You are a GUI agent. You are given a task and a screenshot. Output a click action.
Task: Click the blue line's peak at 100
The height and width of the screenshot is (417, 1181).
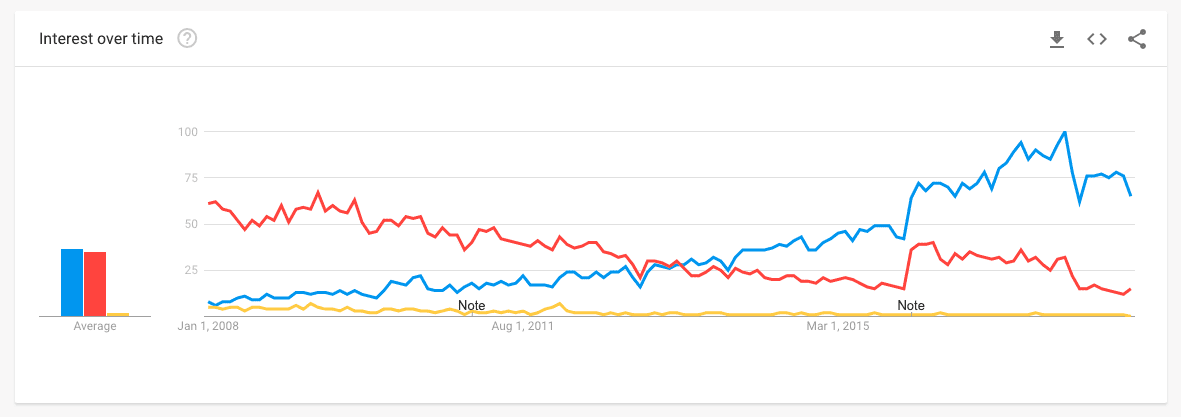[x=1064, y=132]
